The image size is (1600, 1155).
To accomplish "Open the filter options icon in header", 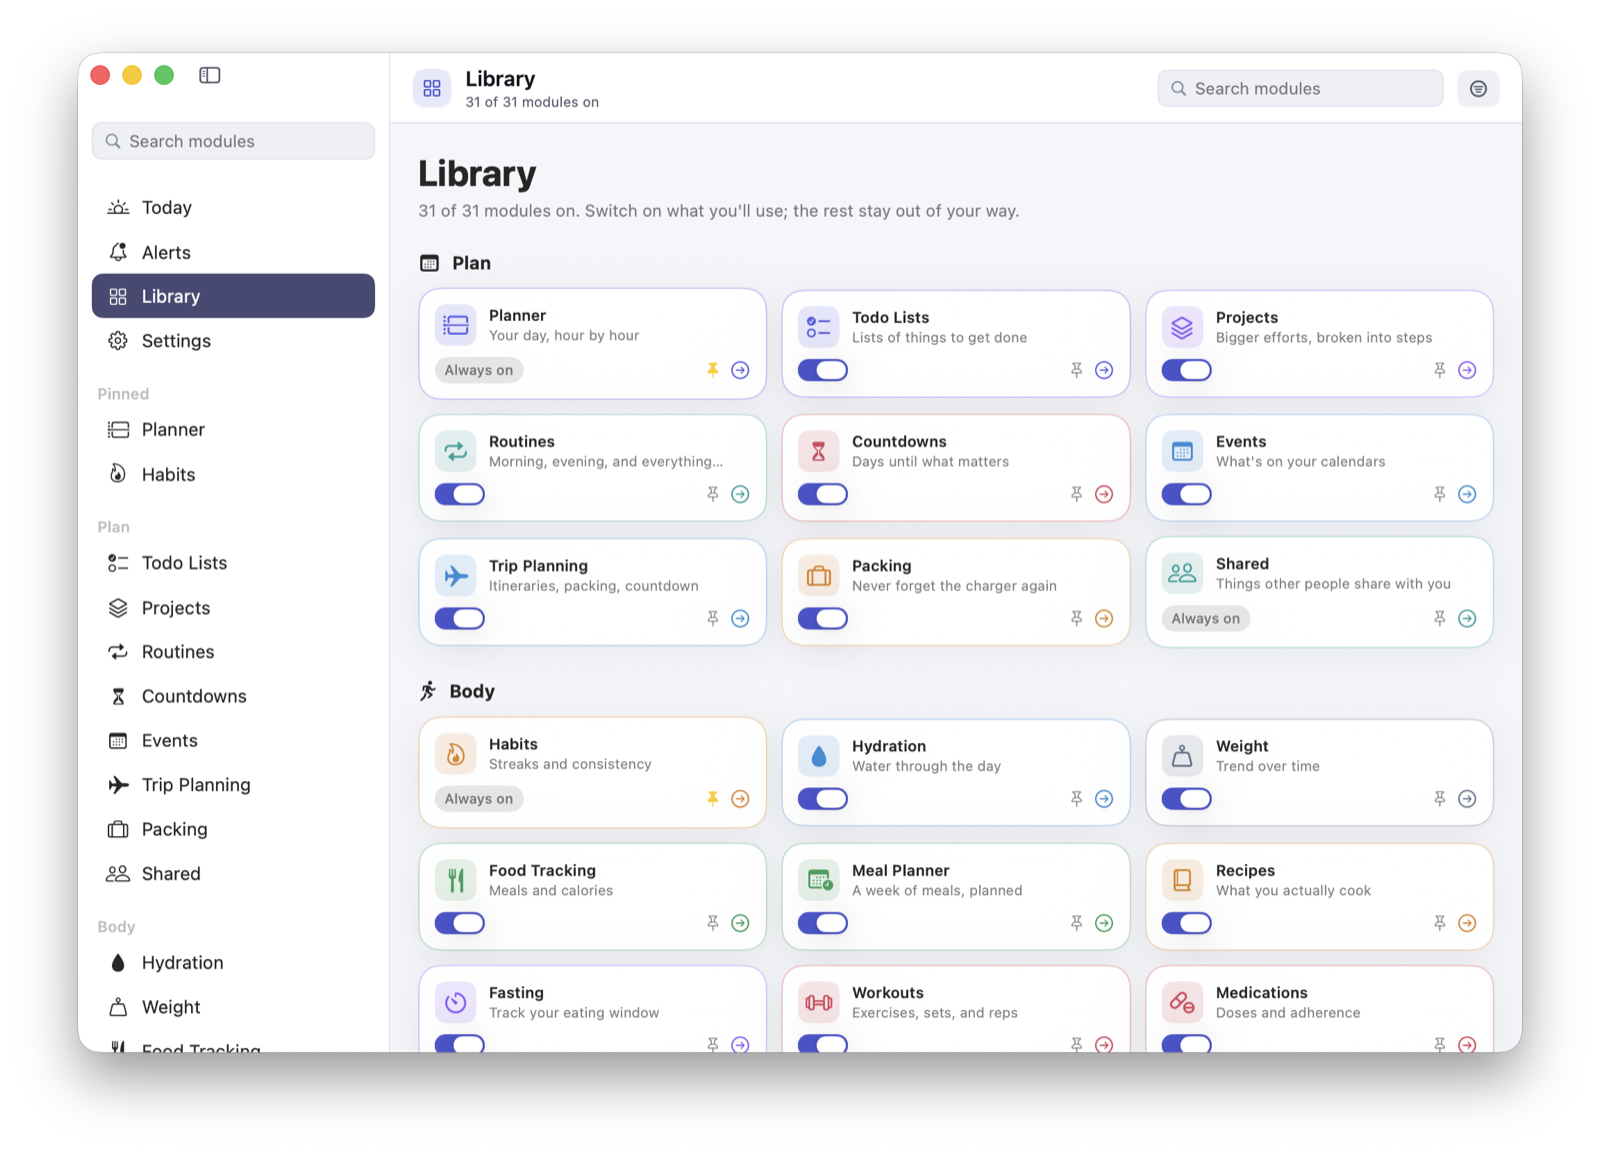I will point(1478,89).
